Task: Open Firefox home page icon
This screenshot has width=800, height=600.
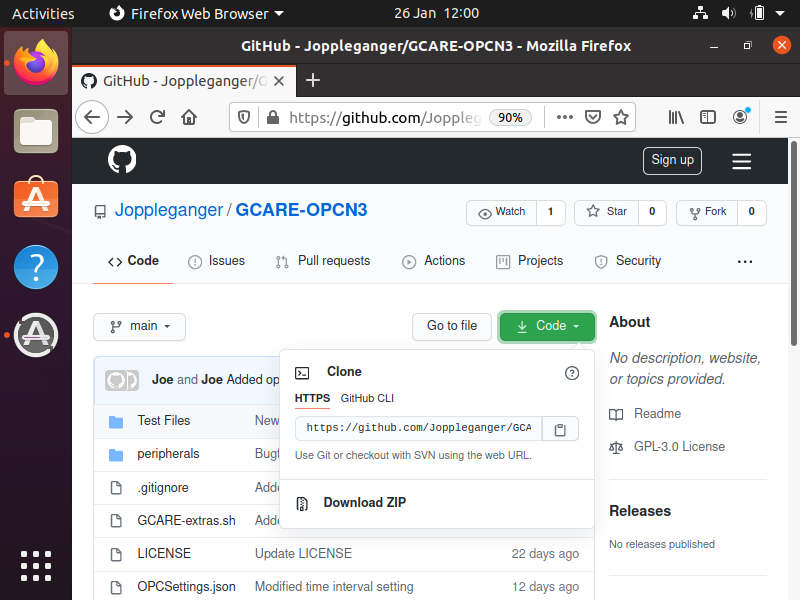Action: tap(189, 118)
